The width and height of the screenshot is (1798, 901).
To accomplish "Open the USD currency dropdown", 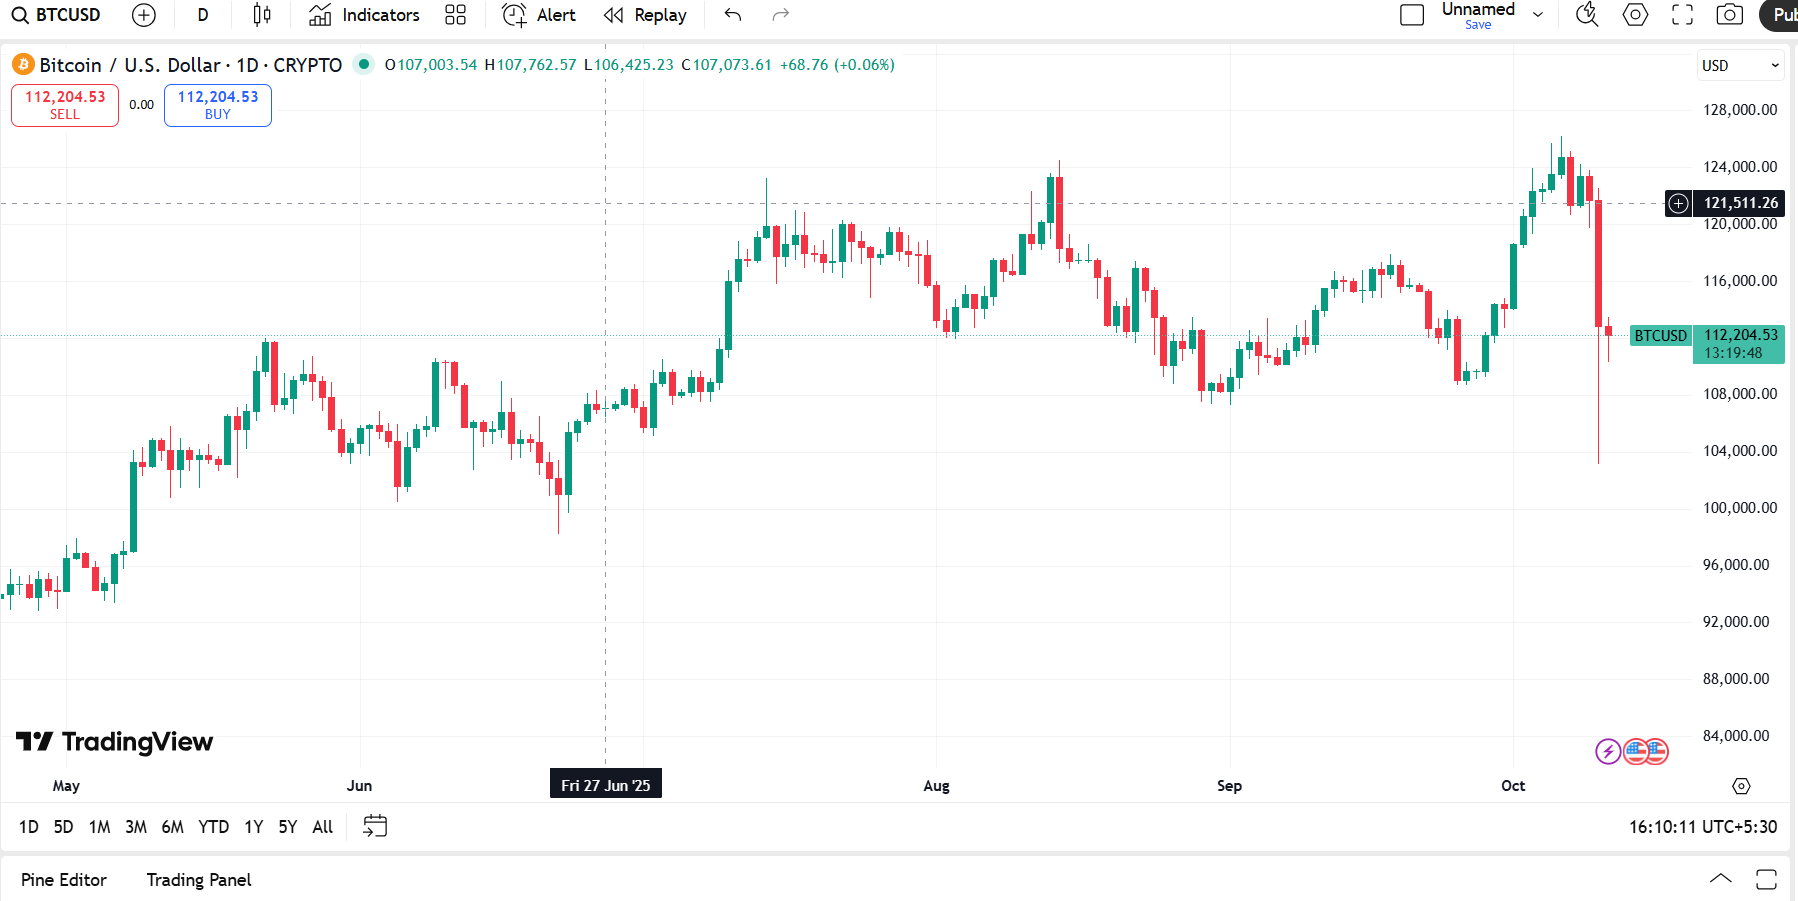I will click(x=1740, y=65).
